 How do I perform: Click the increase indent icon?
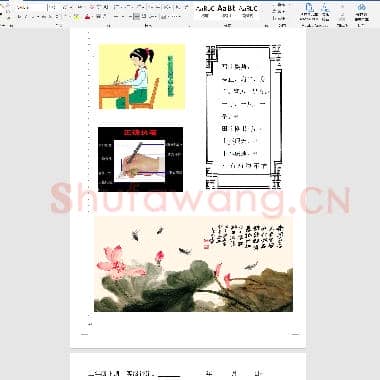click(x=157, y=7)
